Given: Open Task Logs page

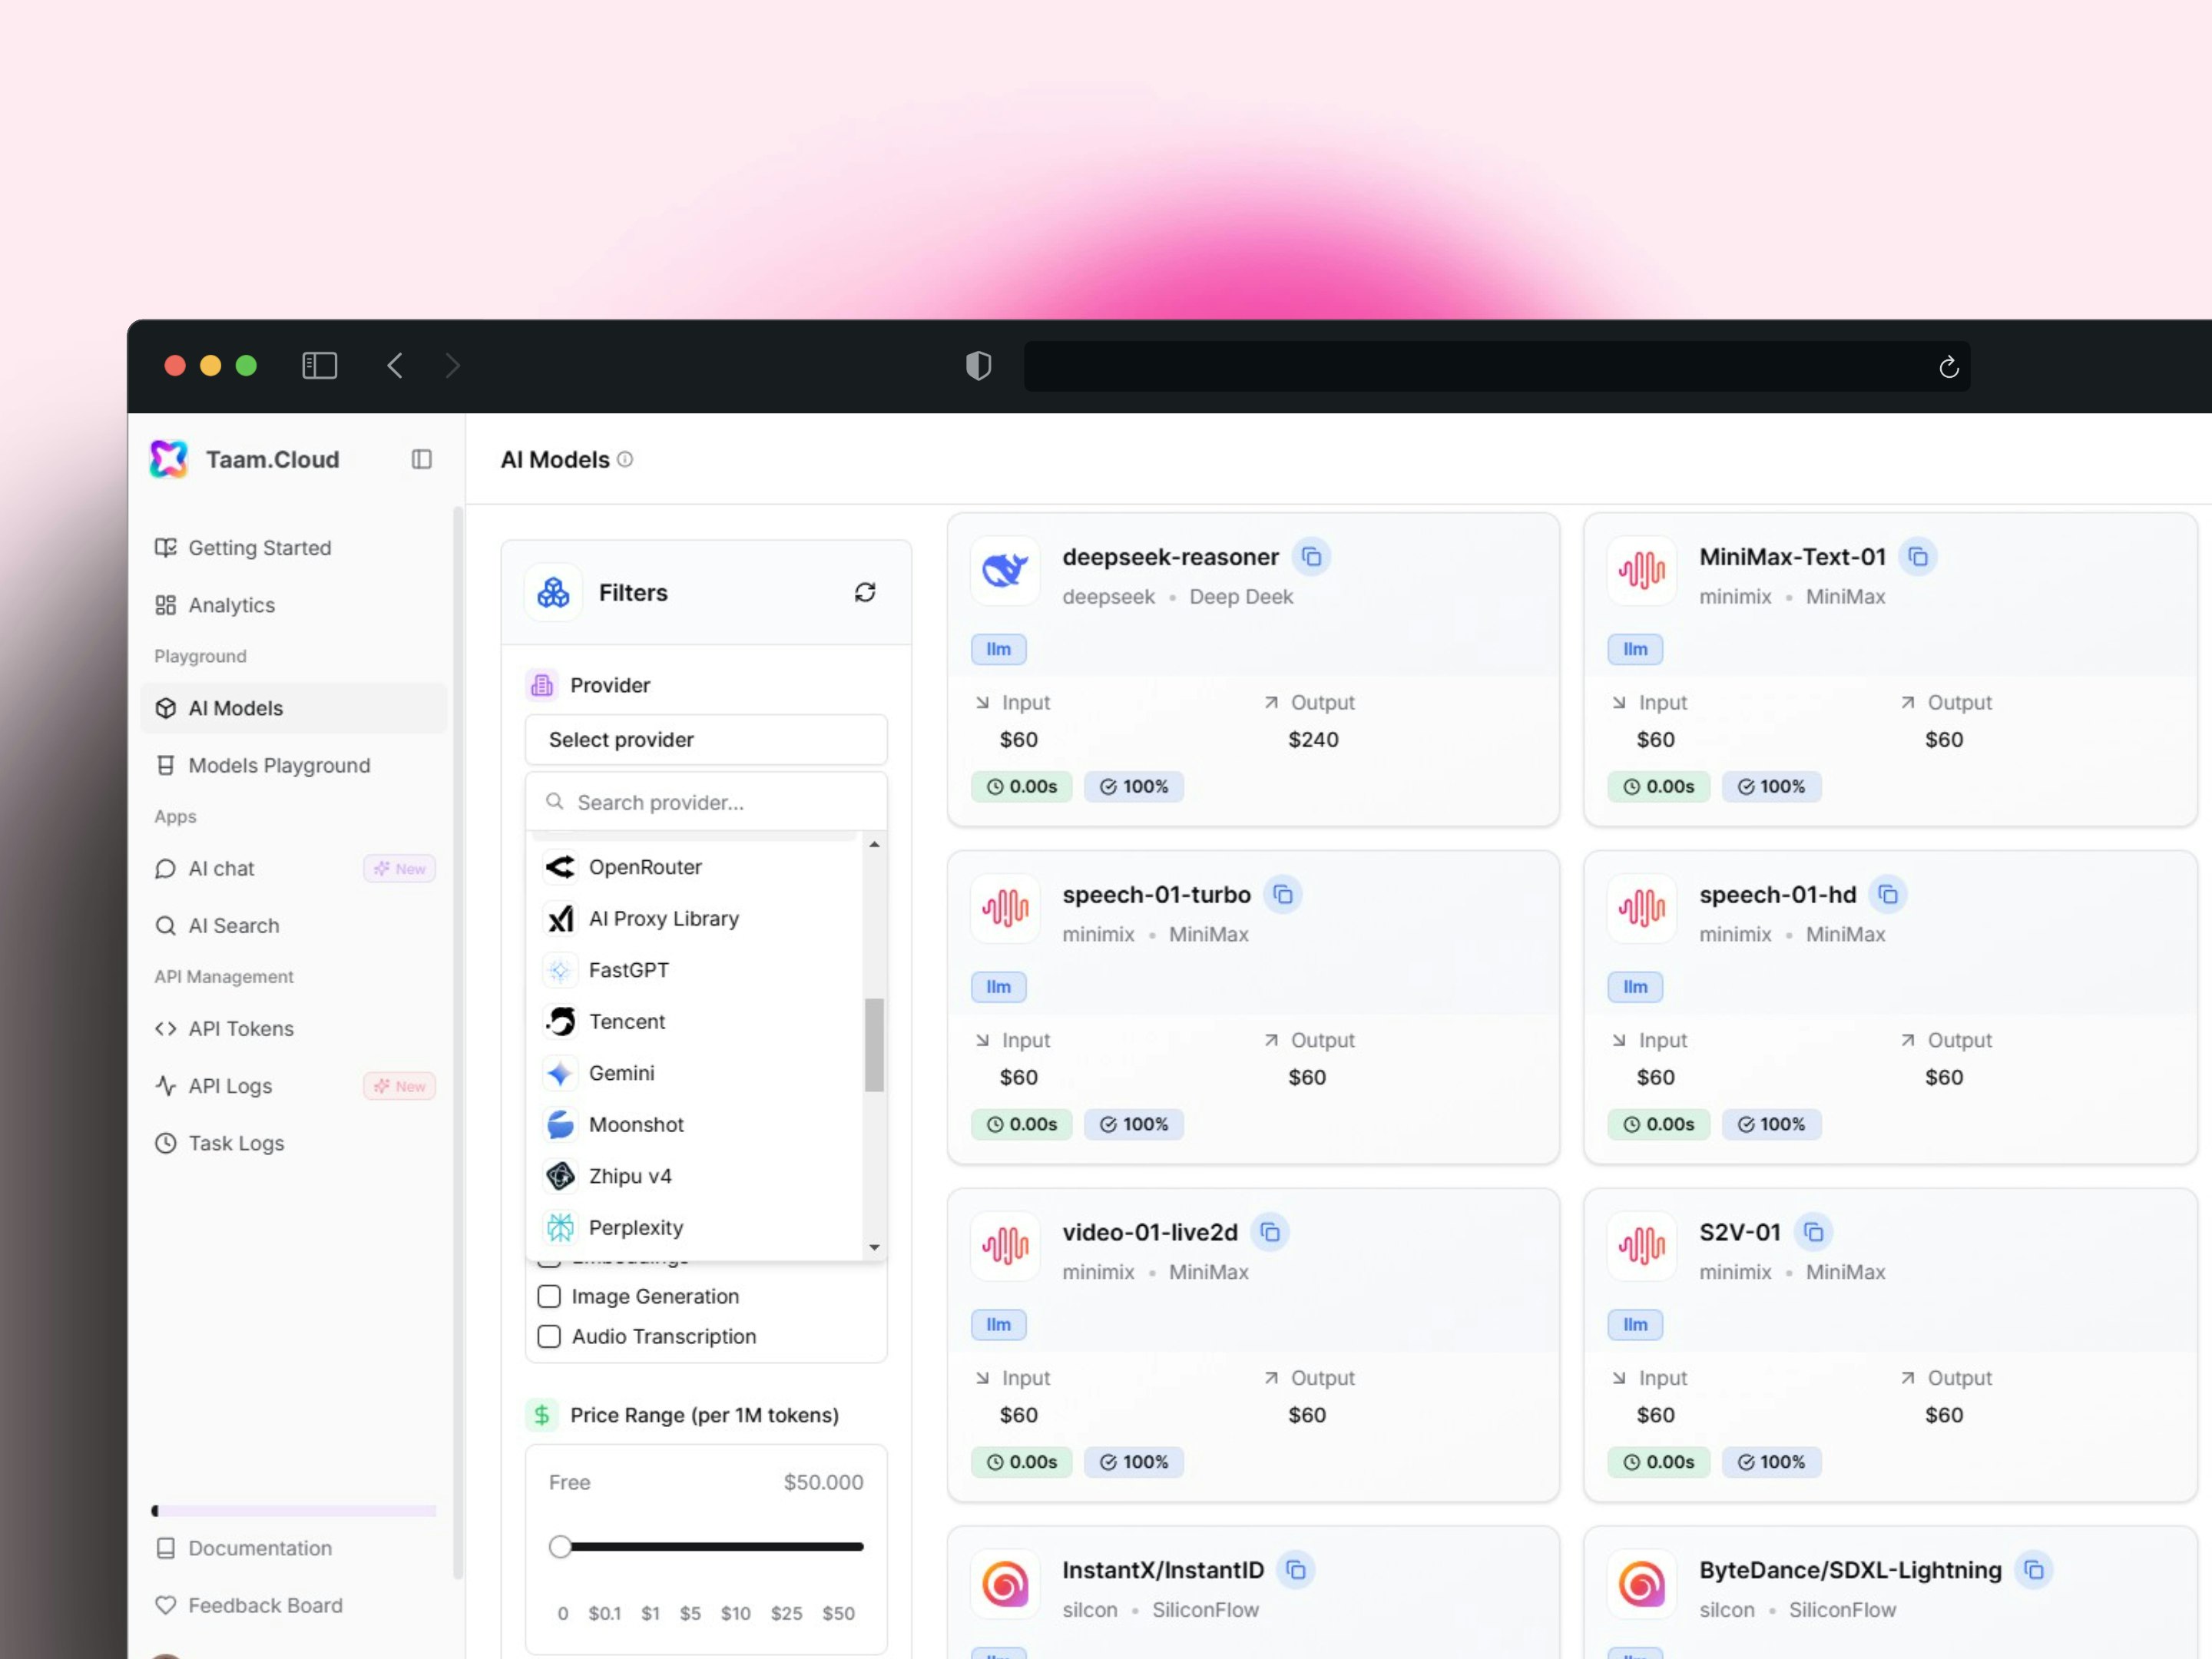Looking at the screenshot, I should point(294,1143).
